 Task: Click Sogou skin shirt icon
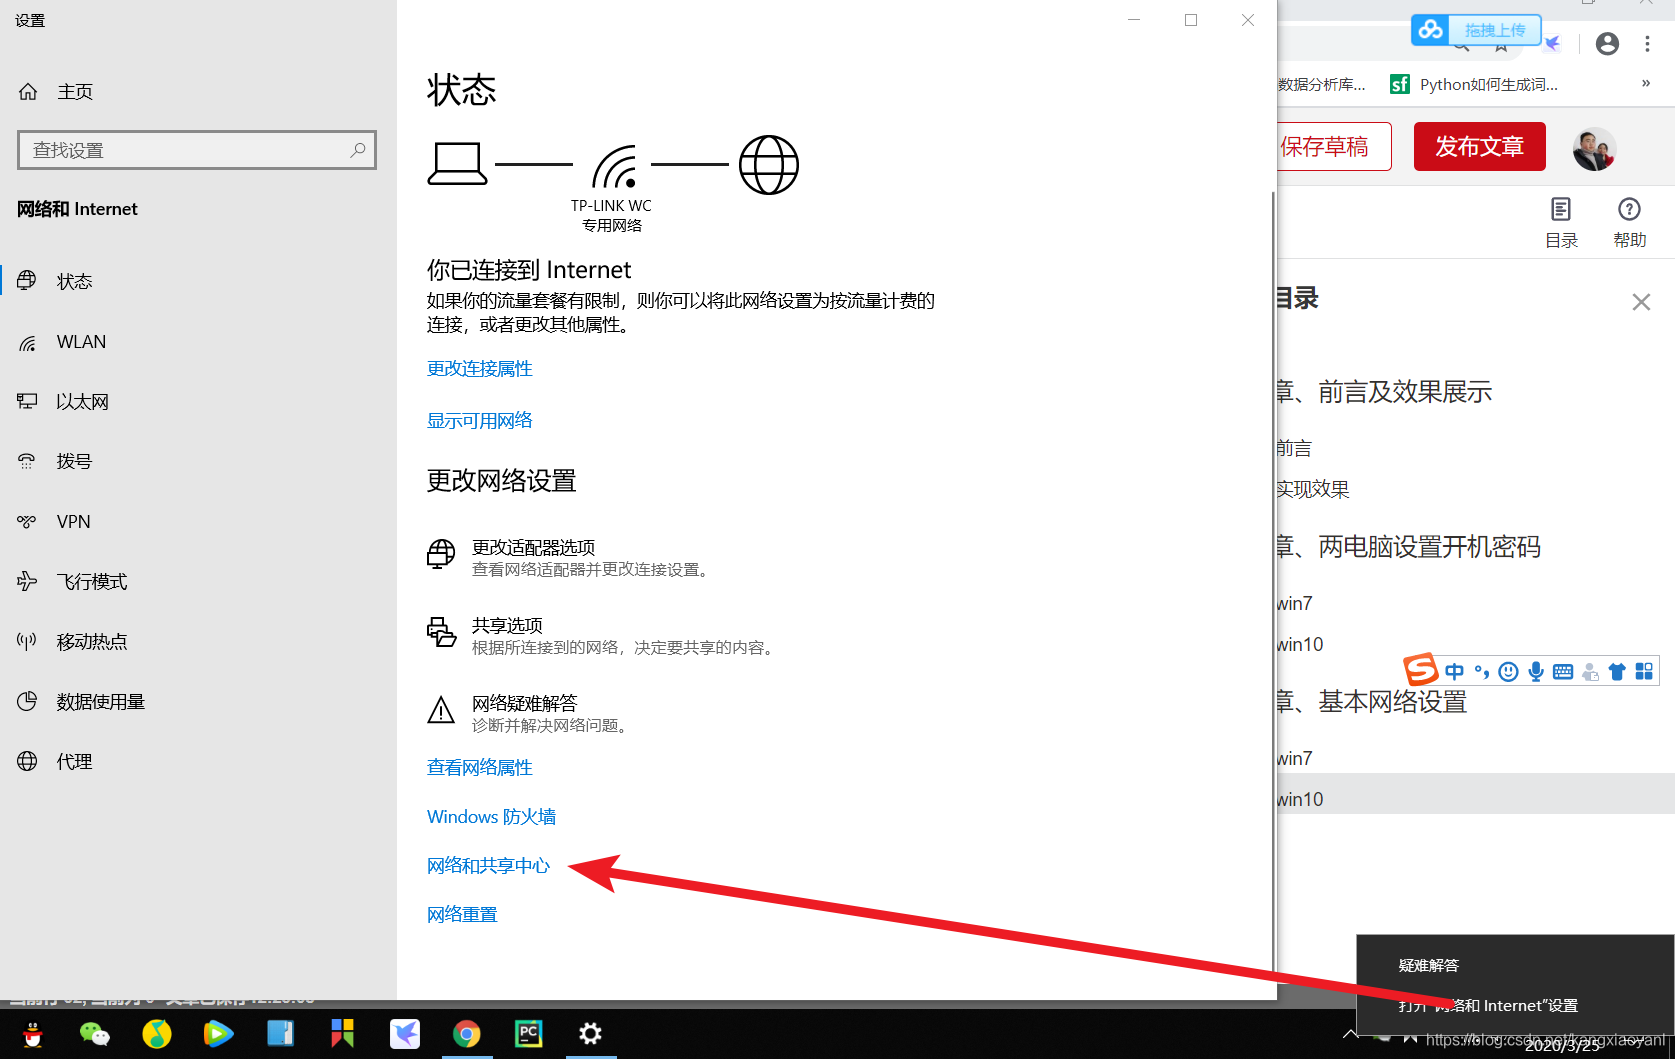pyautogui.click(x=1617, y=672)
